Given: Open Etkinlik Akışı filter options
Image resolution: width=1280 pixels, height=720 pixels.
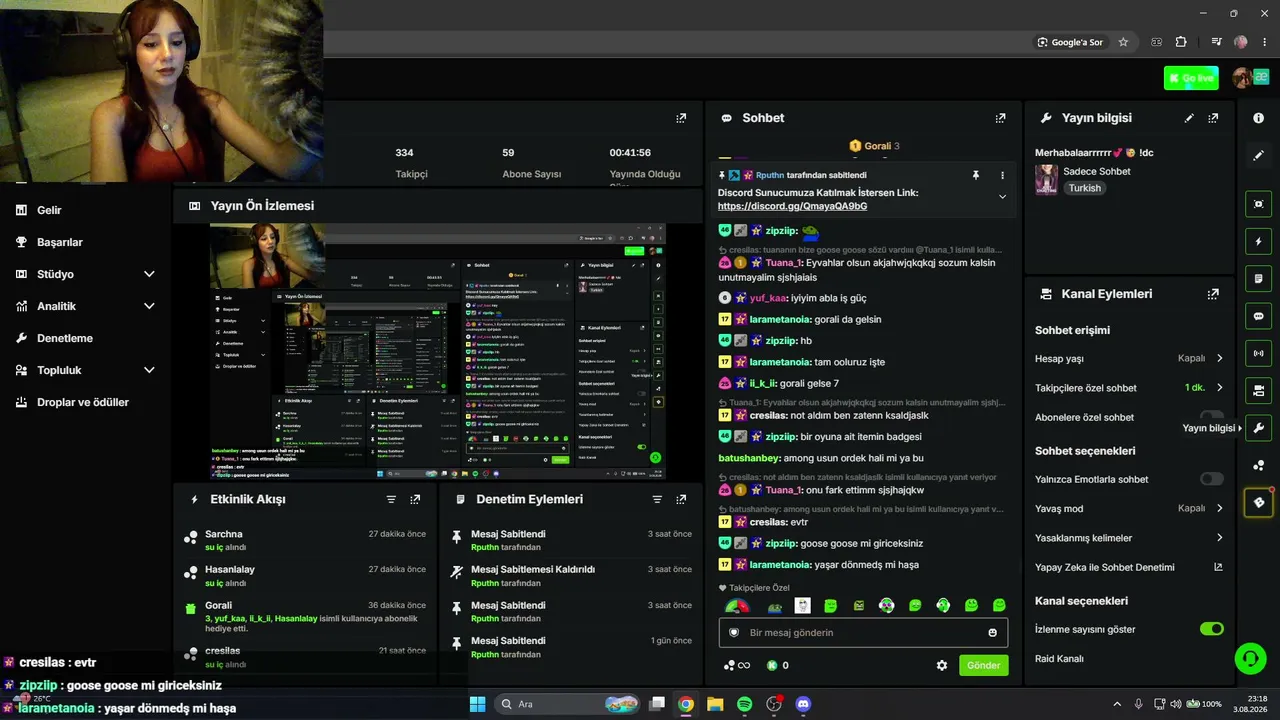Looking at the screenshot, I should pos(391,499).
